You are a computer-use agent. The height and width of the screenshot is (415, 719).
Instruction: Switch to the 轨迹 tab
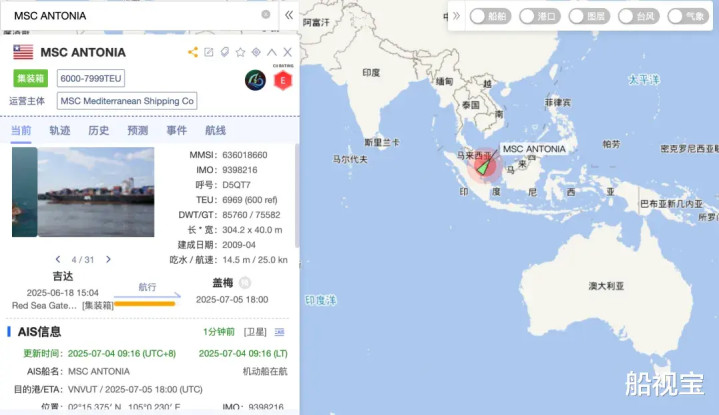60,131
